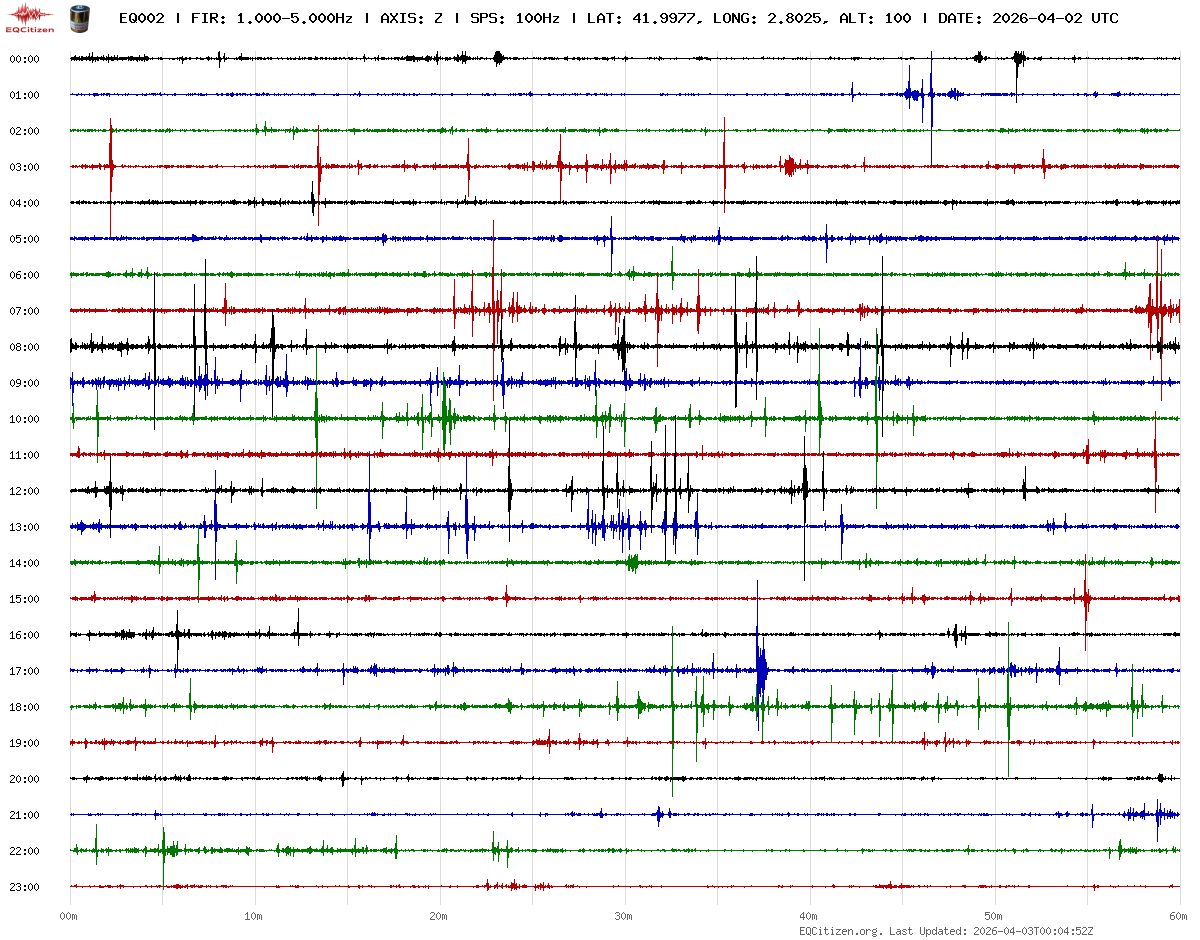Select the 00:00 hour row label

coord(24,59)
